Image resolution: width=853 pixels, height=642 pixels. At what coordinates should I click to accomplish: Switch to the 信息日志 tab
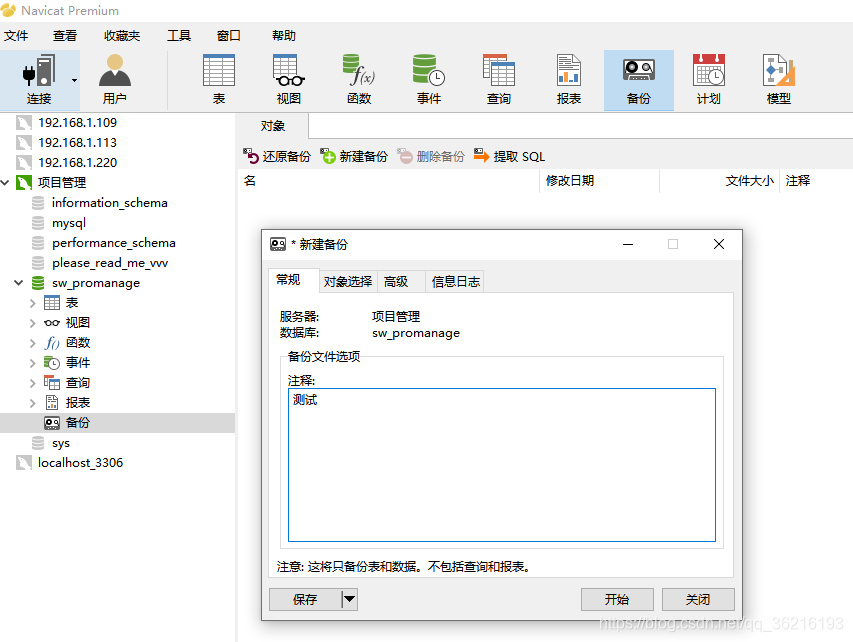click(x=455, y=281)
